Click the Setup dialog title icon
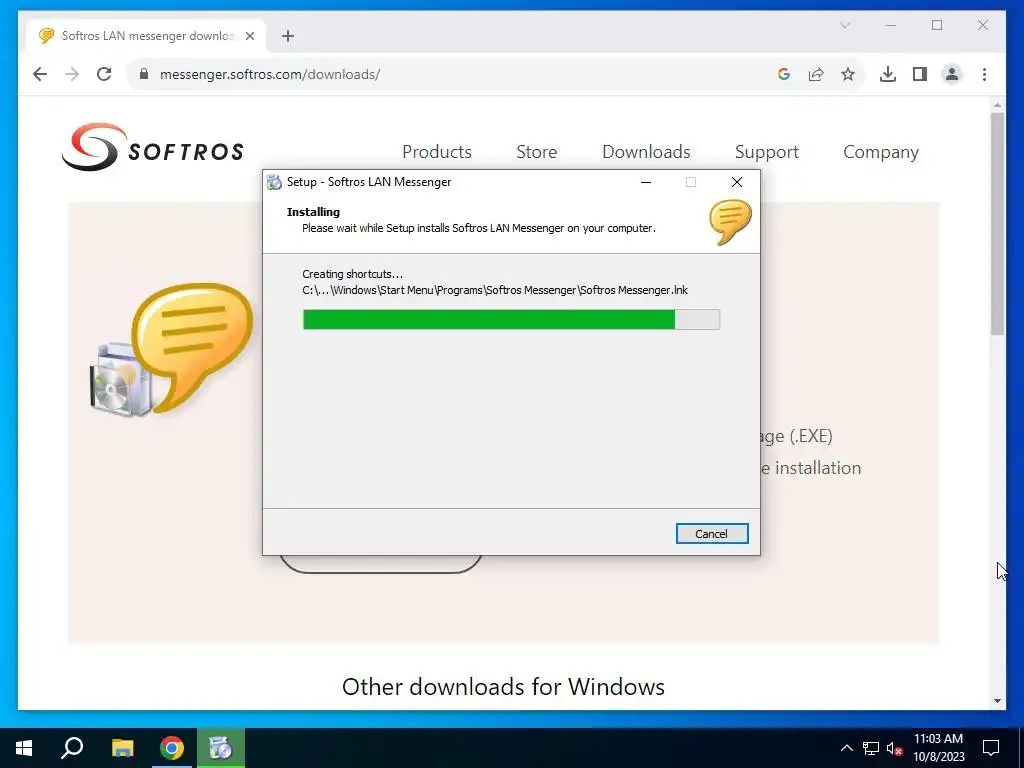Screen dimensions: 1024x768 click(274, 182)
